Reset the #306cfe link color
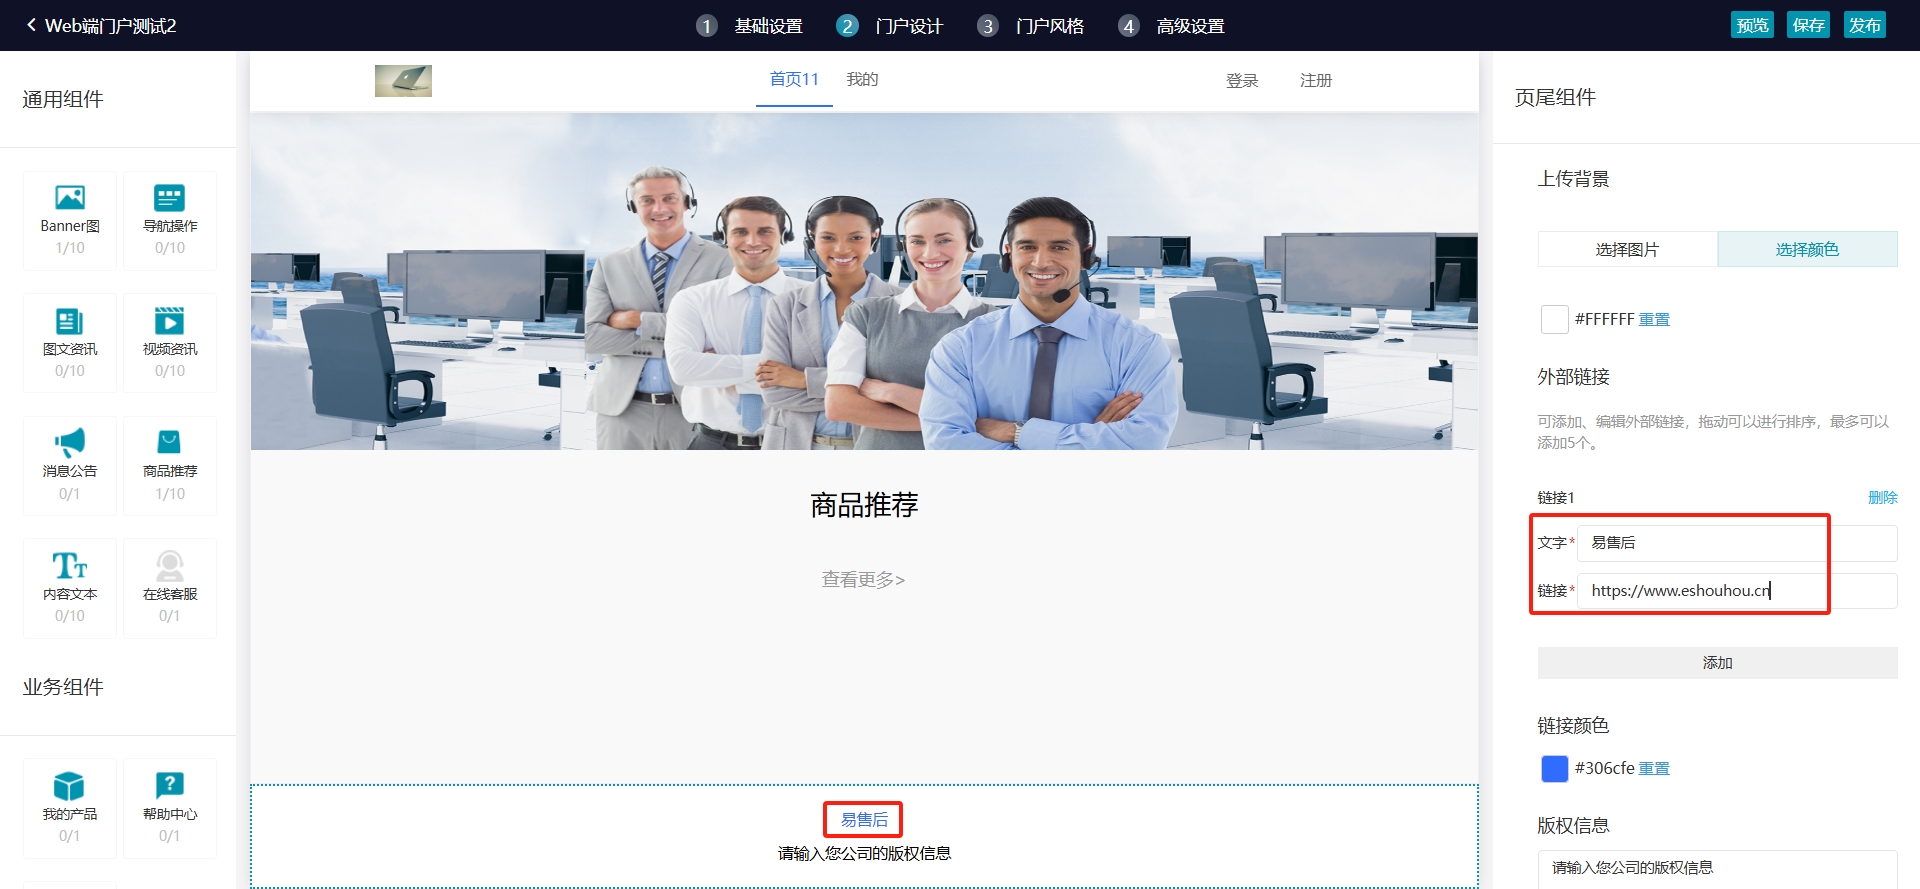 pos(1654,768)
